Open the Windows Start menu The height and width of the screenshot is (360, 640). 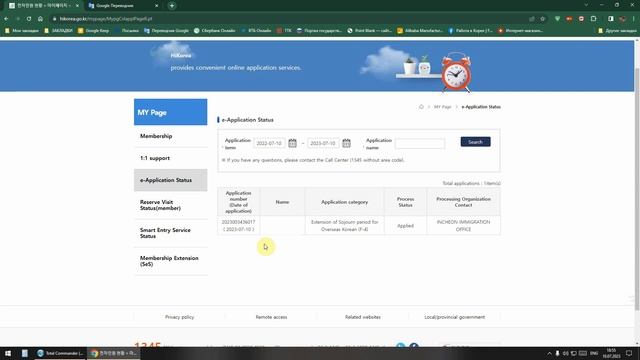click(8, 353)
